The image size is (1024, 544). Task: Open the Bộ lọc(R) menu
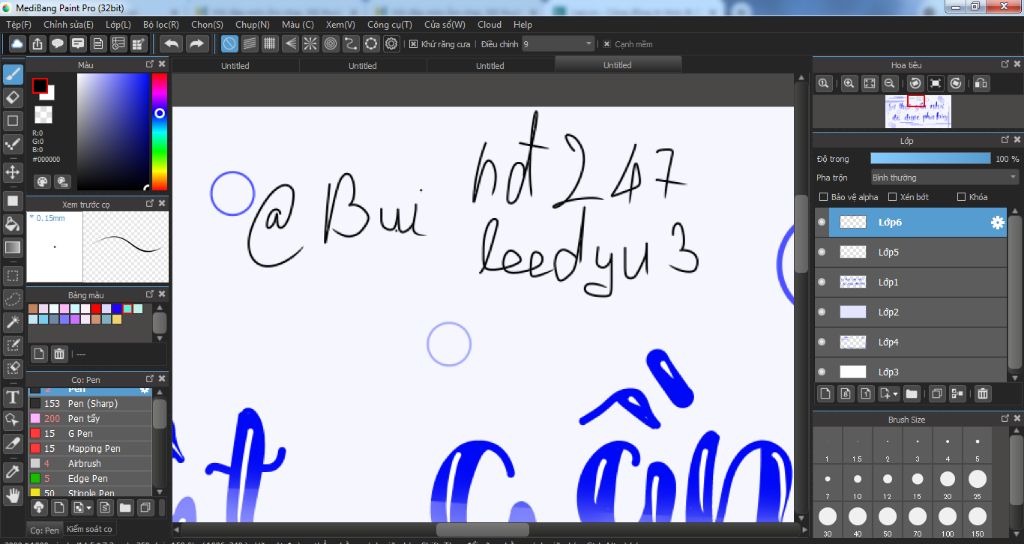click(x=161, y=24)
